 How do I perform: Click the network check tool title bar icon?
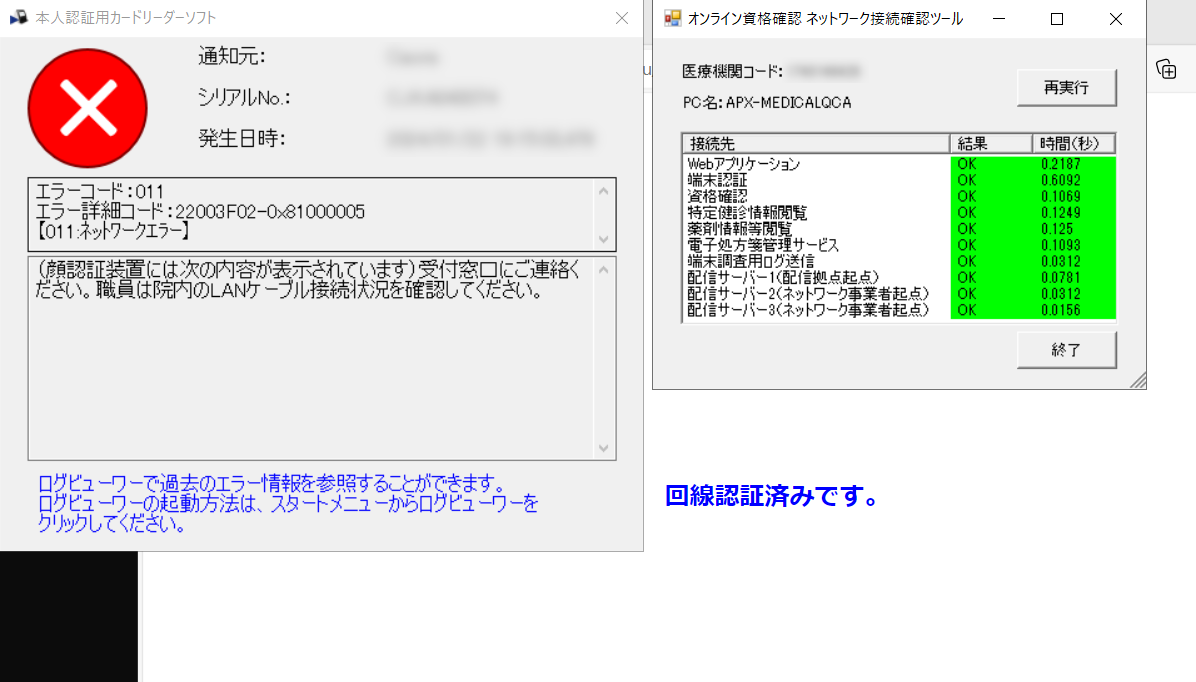tap(671, 18)
